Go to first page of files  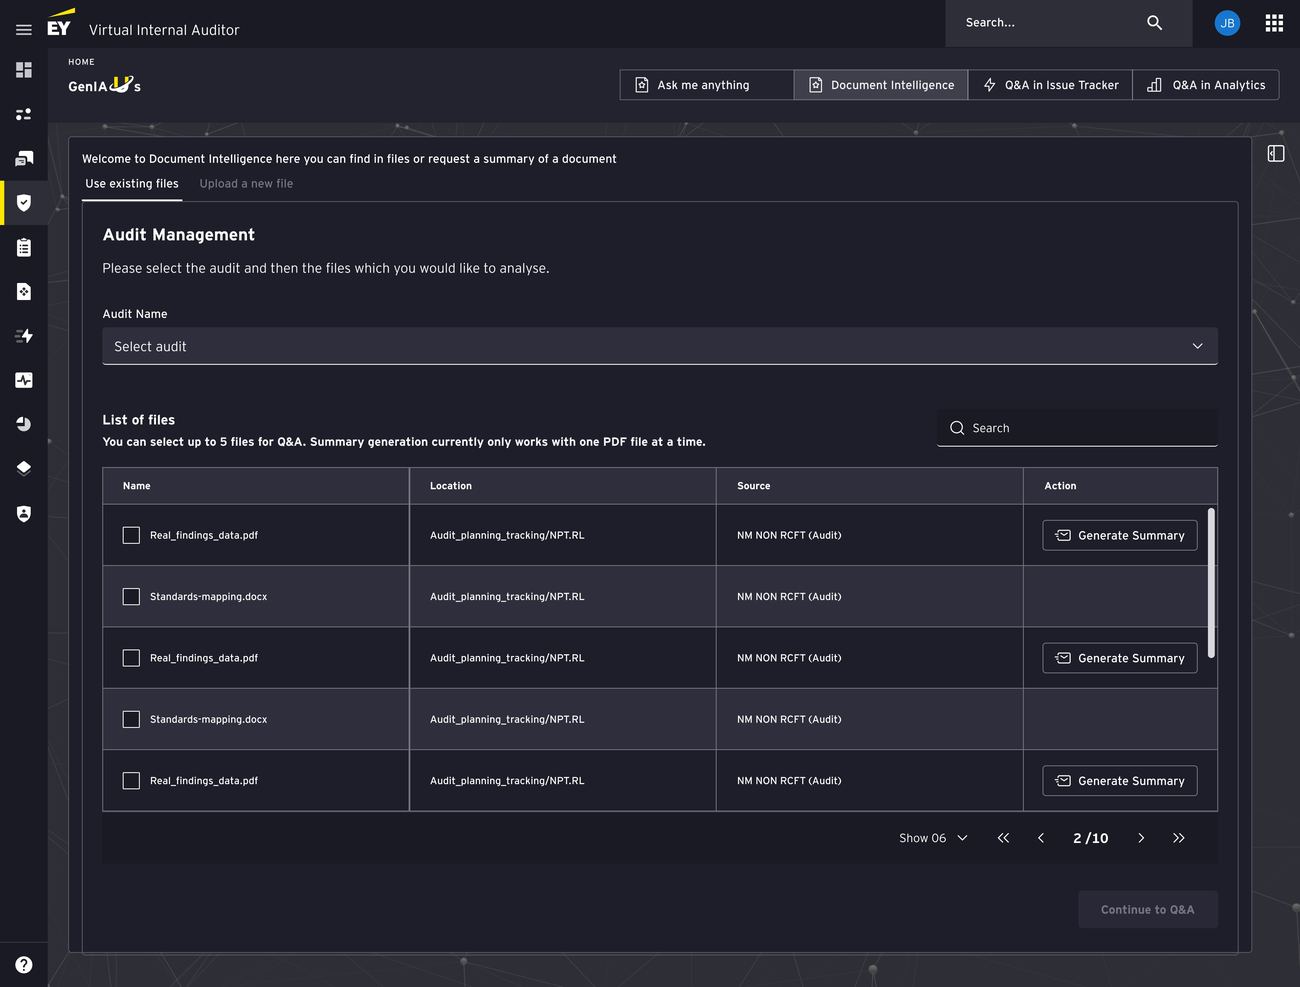tap(1003, 838)
